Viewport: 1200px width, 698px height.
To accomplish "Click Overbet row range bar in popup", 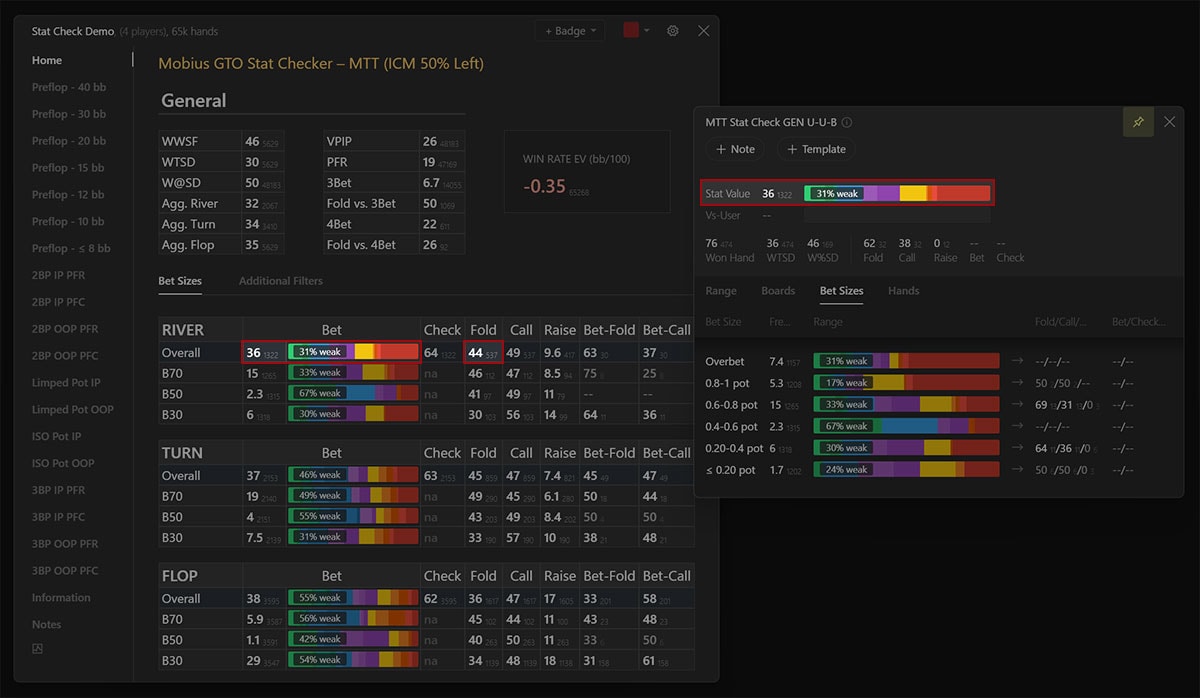I will coord(906,361).
